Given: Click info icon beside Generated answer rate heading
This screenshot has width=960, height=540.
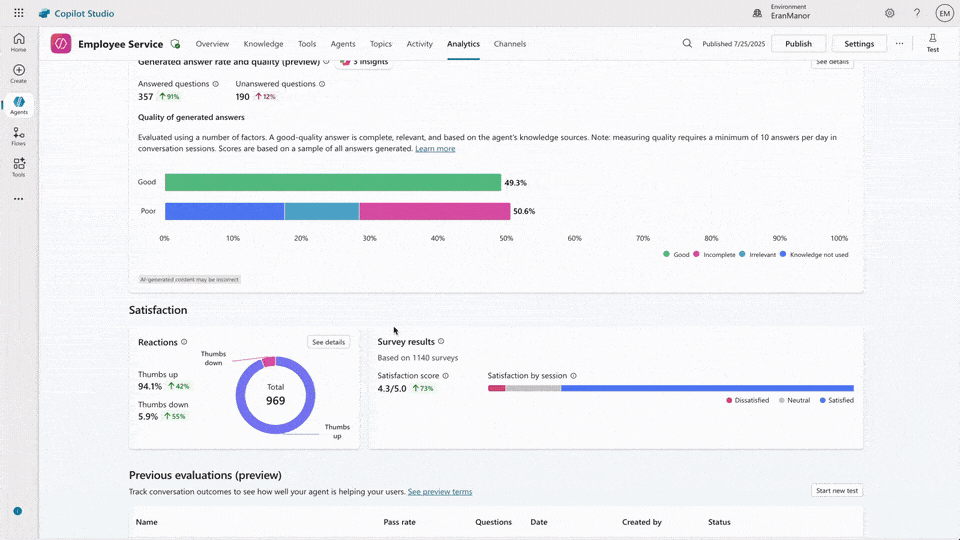Looking at the screenshot, I should click(326, 62).
